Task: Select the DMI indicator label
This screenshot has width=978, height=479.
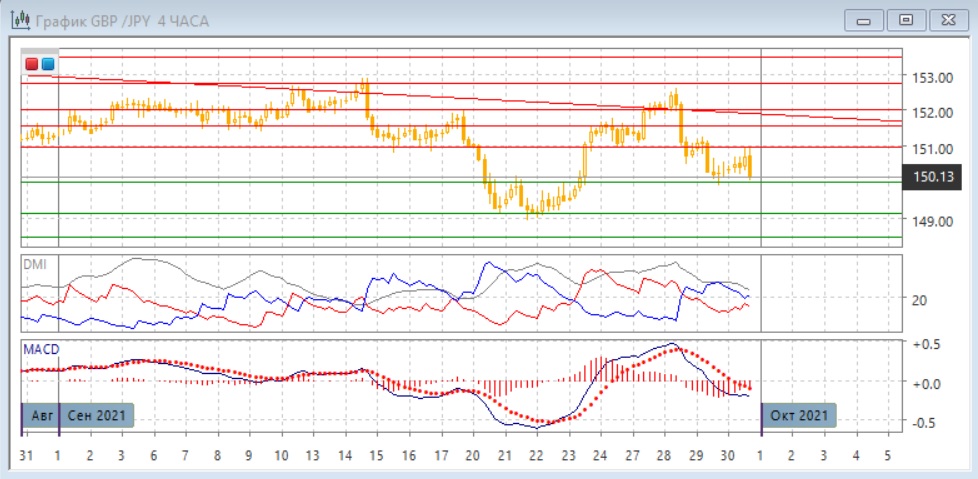Action: tap(35, 264)
